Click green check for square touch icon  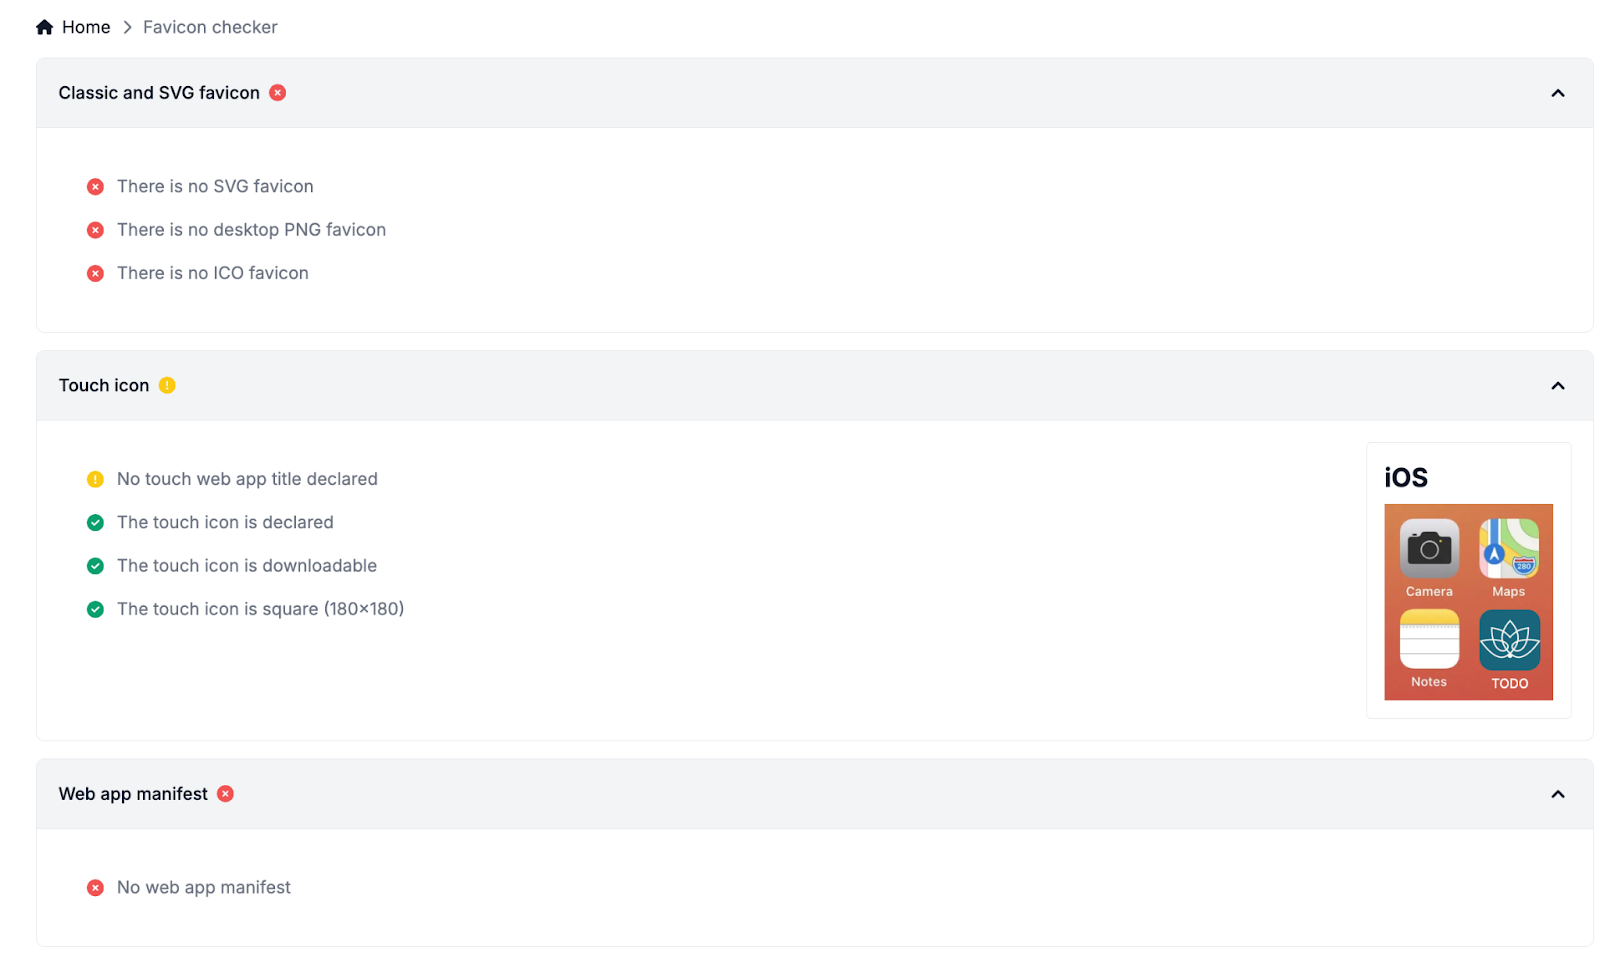(95, 610)
